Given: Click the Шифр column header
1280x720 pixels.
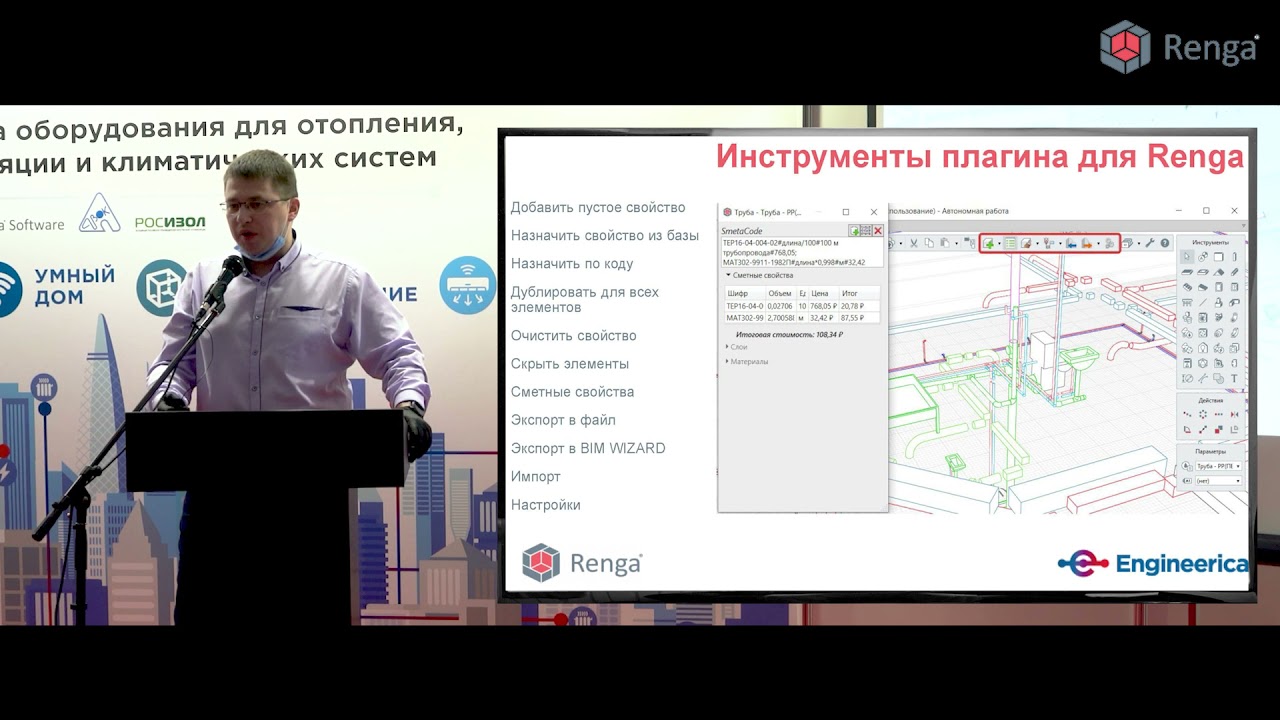Looking at the screenshot, I should click(745, 293).
